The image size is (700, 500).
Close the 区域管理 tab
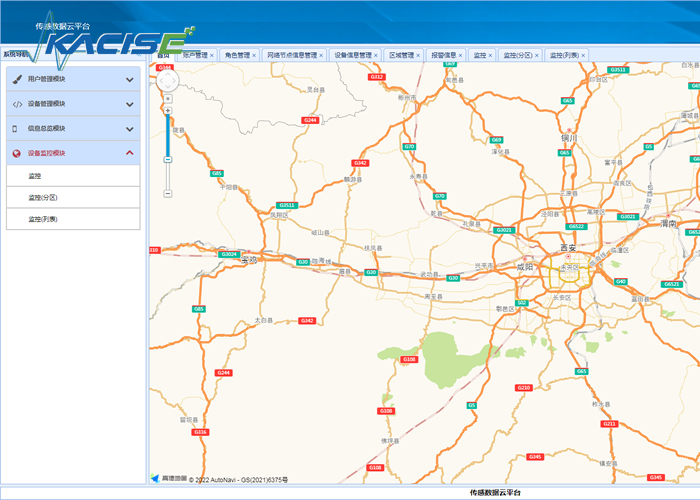click(x=418, y=56)
